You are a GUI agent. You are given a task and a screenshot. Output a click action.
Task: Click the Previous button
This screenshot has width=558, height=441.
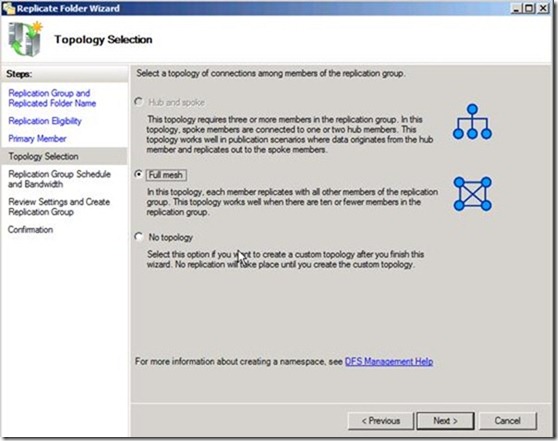(x=381, y=421)
